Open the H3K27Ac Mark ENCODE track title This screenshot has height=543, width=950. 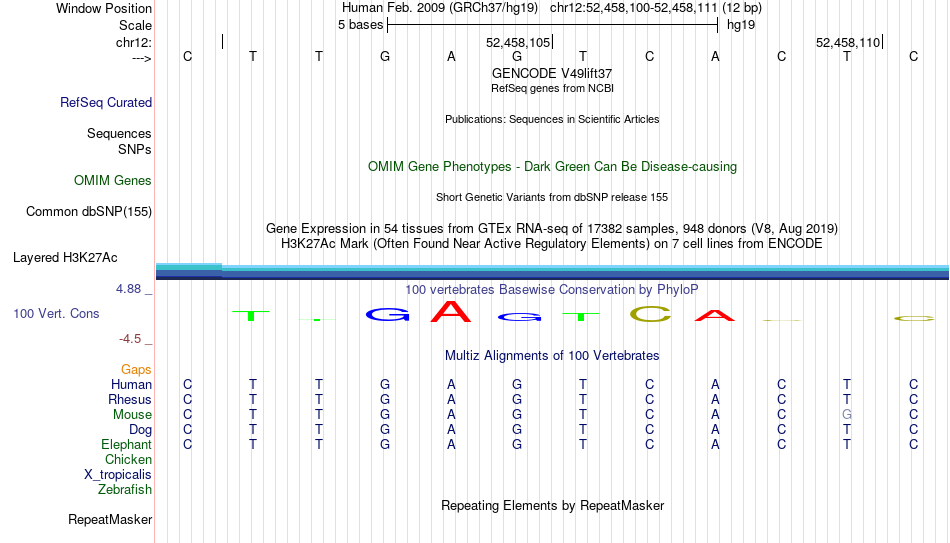point(552,244)
